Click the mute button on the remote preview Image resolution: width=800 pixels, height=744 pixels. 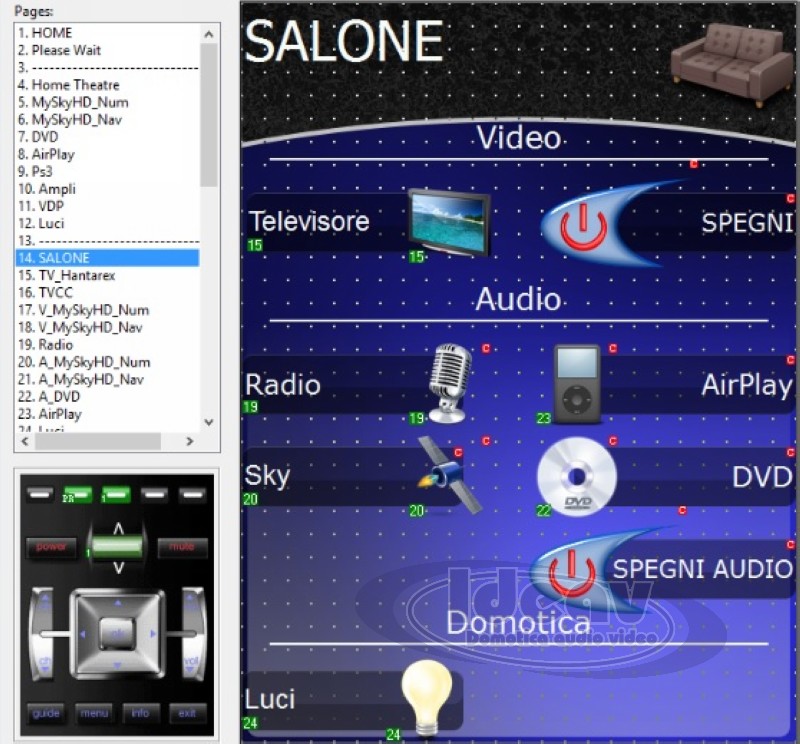(x=182, y=547)
